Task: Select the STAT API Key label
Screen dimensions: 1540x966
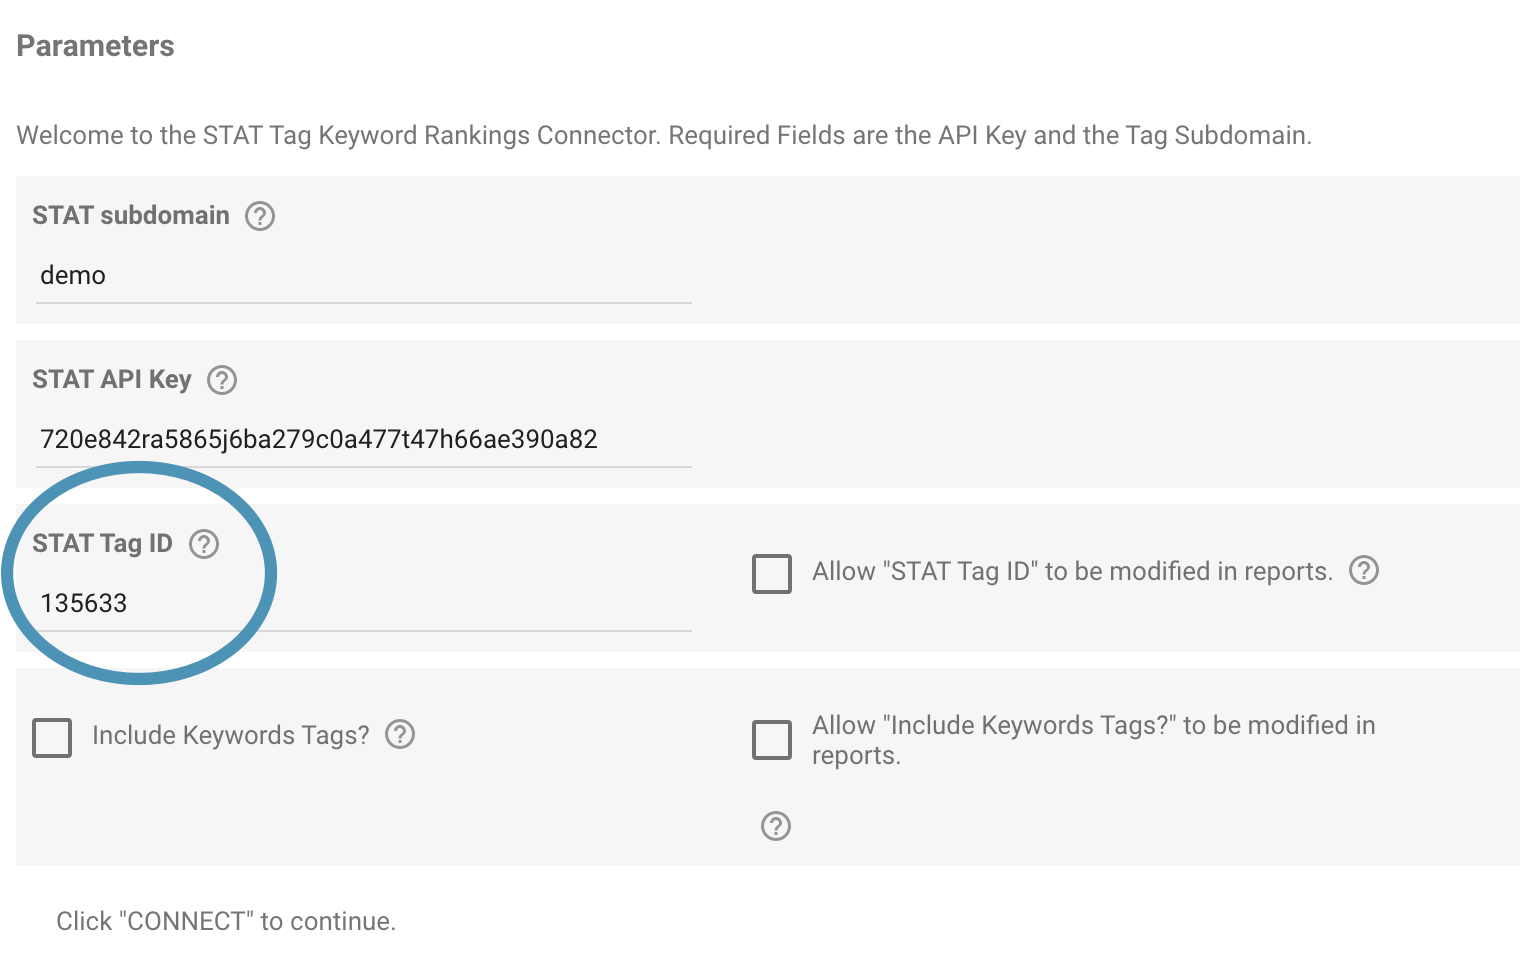Action: point(112,380)
